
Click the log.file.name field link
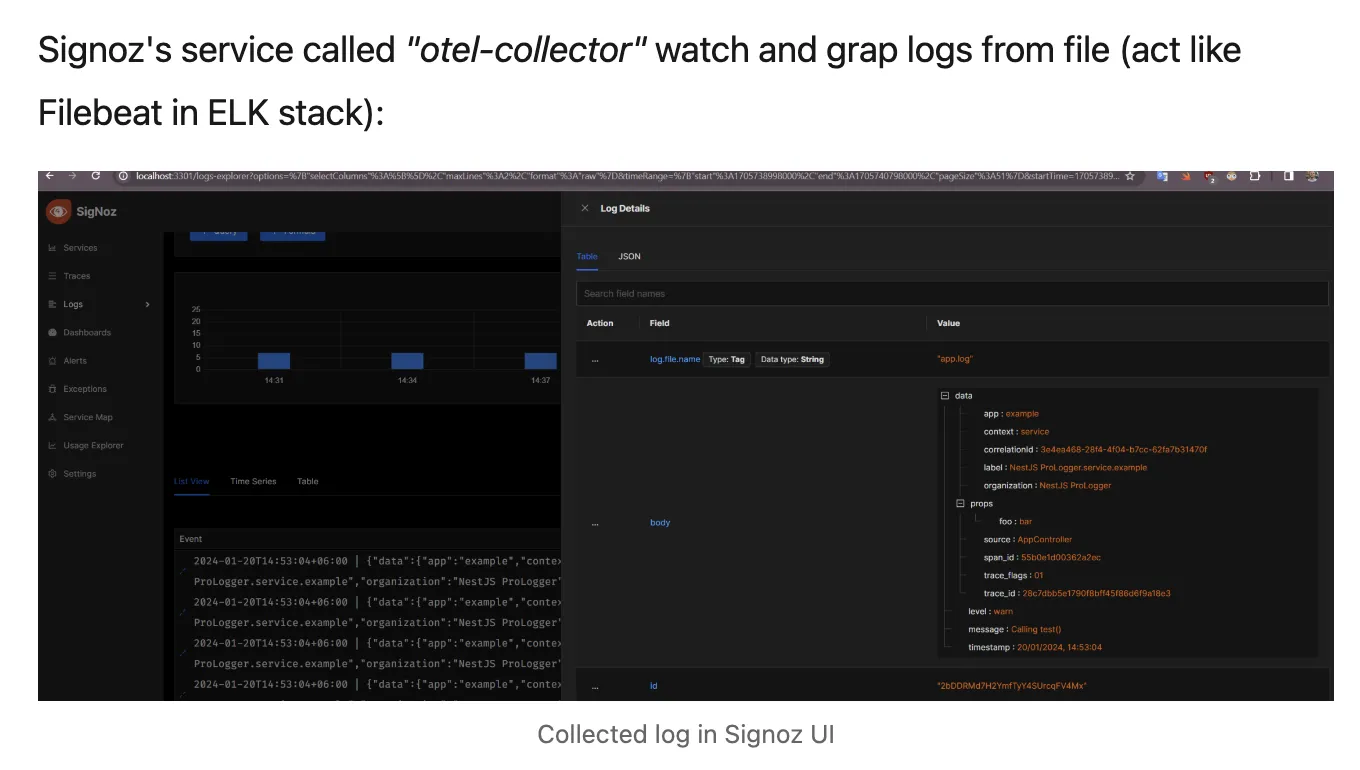(675, 359)
